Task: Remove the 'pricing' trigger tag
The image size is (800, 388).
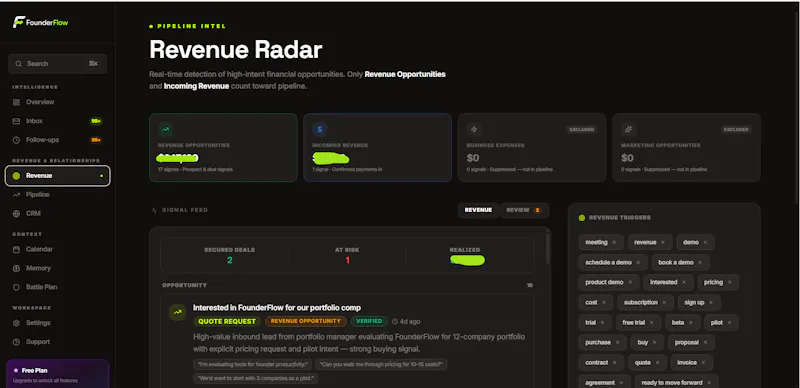Action: pyautogui.click(x=730, y=282)
